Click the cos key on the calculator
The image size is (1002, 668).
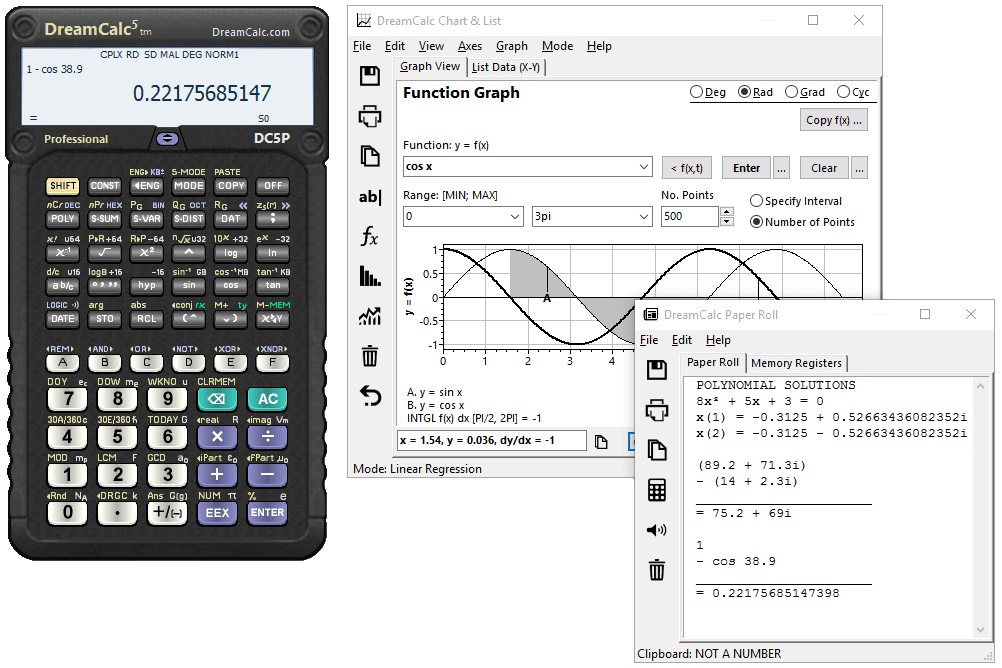pyautogui.click(x=231, y=286)
